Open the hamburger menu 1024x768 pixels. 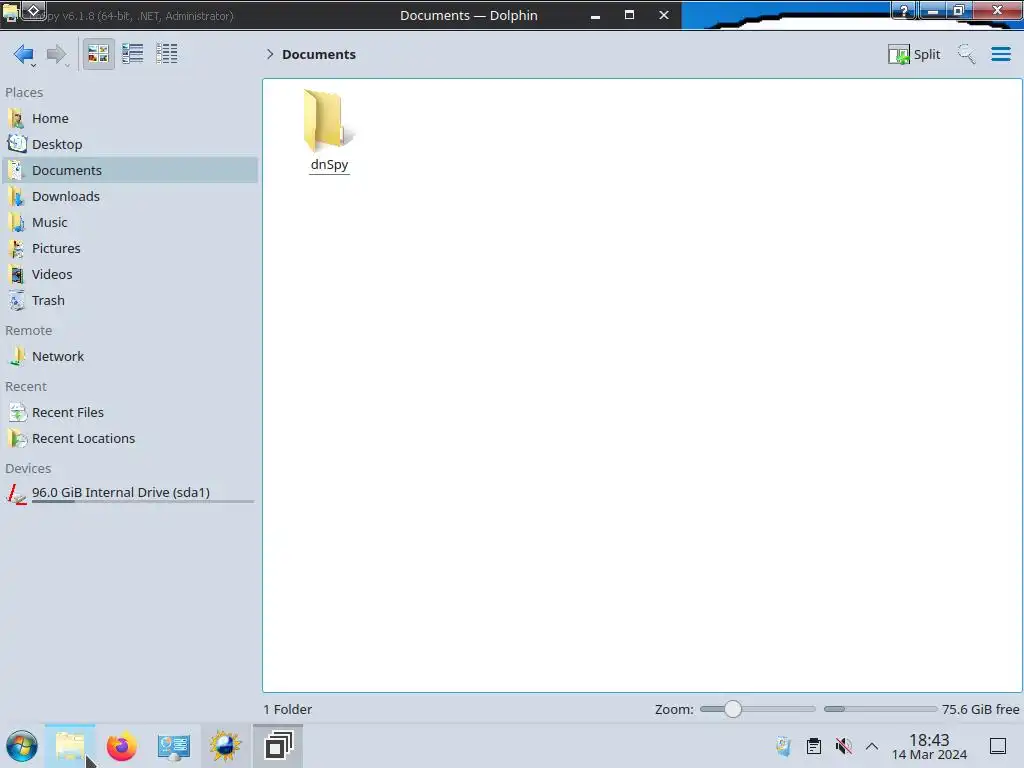click(x=1000, y=54)
